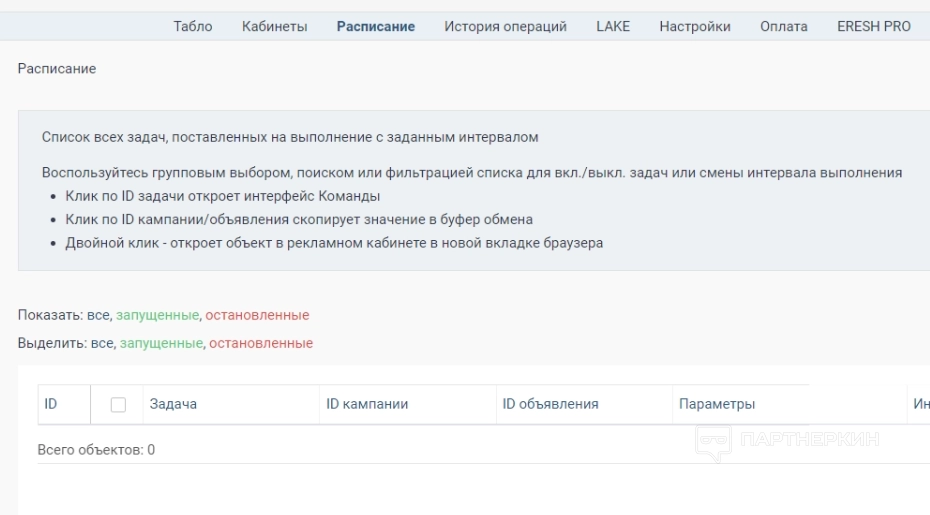Image resolution: width=930 pixels, height=515 pixels.
Task: Navigate to the Оплата section
Action: pyautogui.click(x=784, y=27)
